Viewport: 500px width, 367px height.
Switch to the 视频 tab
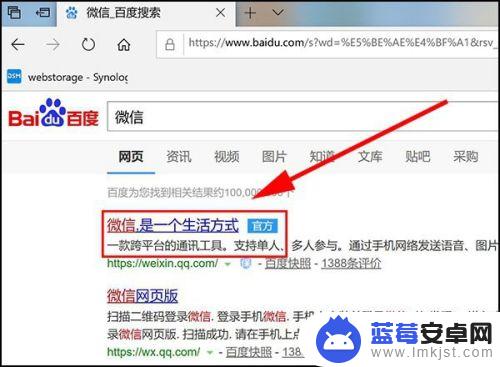(227, 156)
